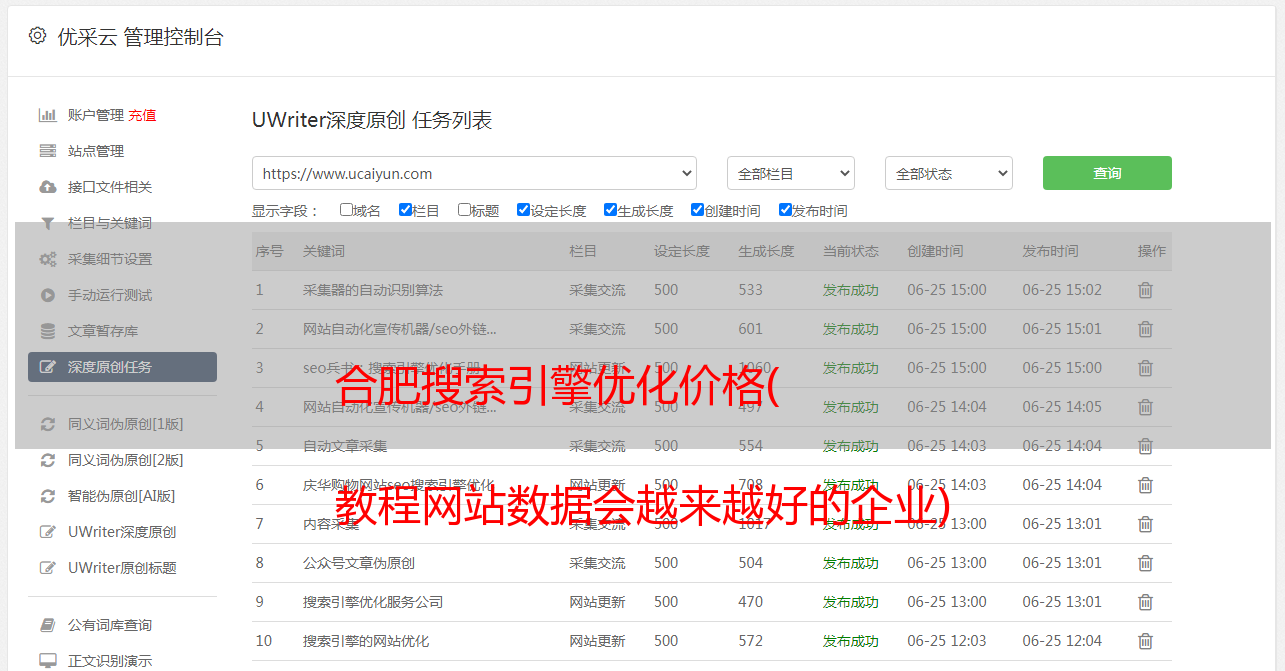The image size is (1285, 671).
Task: Click publish time 06-25 15:02 in row 1
Action: (1062, 290)
